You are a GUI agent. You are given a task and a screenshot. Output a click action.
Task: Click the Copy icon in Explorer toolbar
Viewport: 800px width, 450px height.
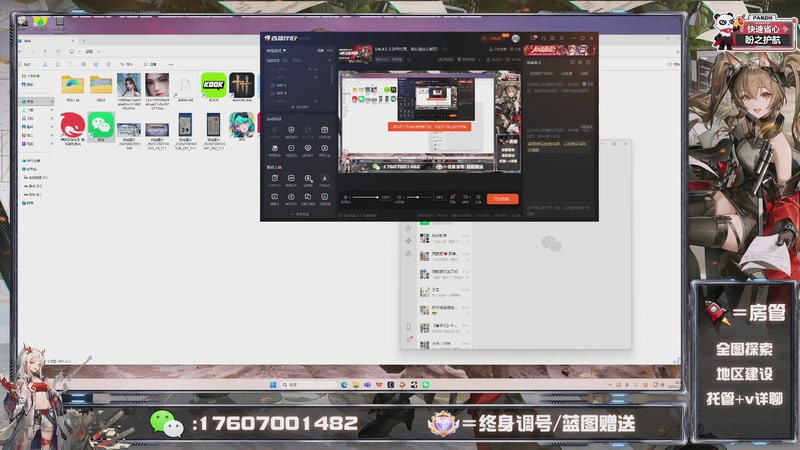coord(57,64)
